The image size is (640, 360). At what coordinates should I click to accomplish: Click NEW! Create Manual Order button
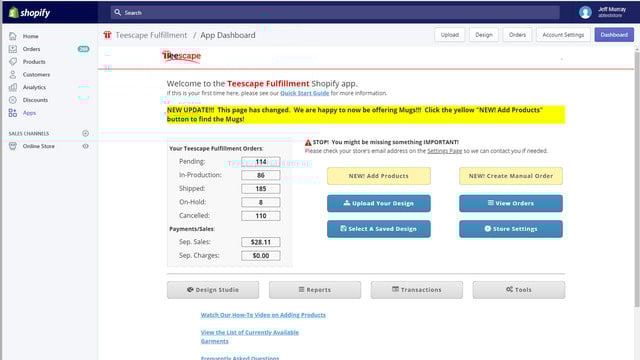click(x=511, y=176)
